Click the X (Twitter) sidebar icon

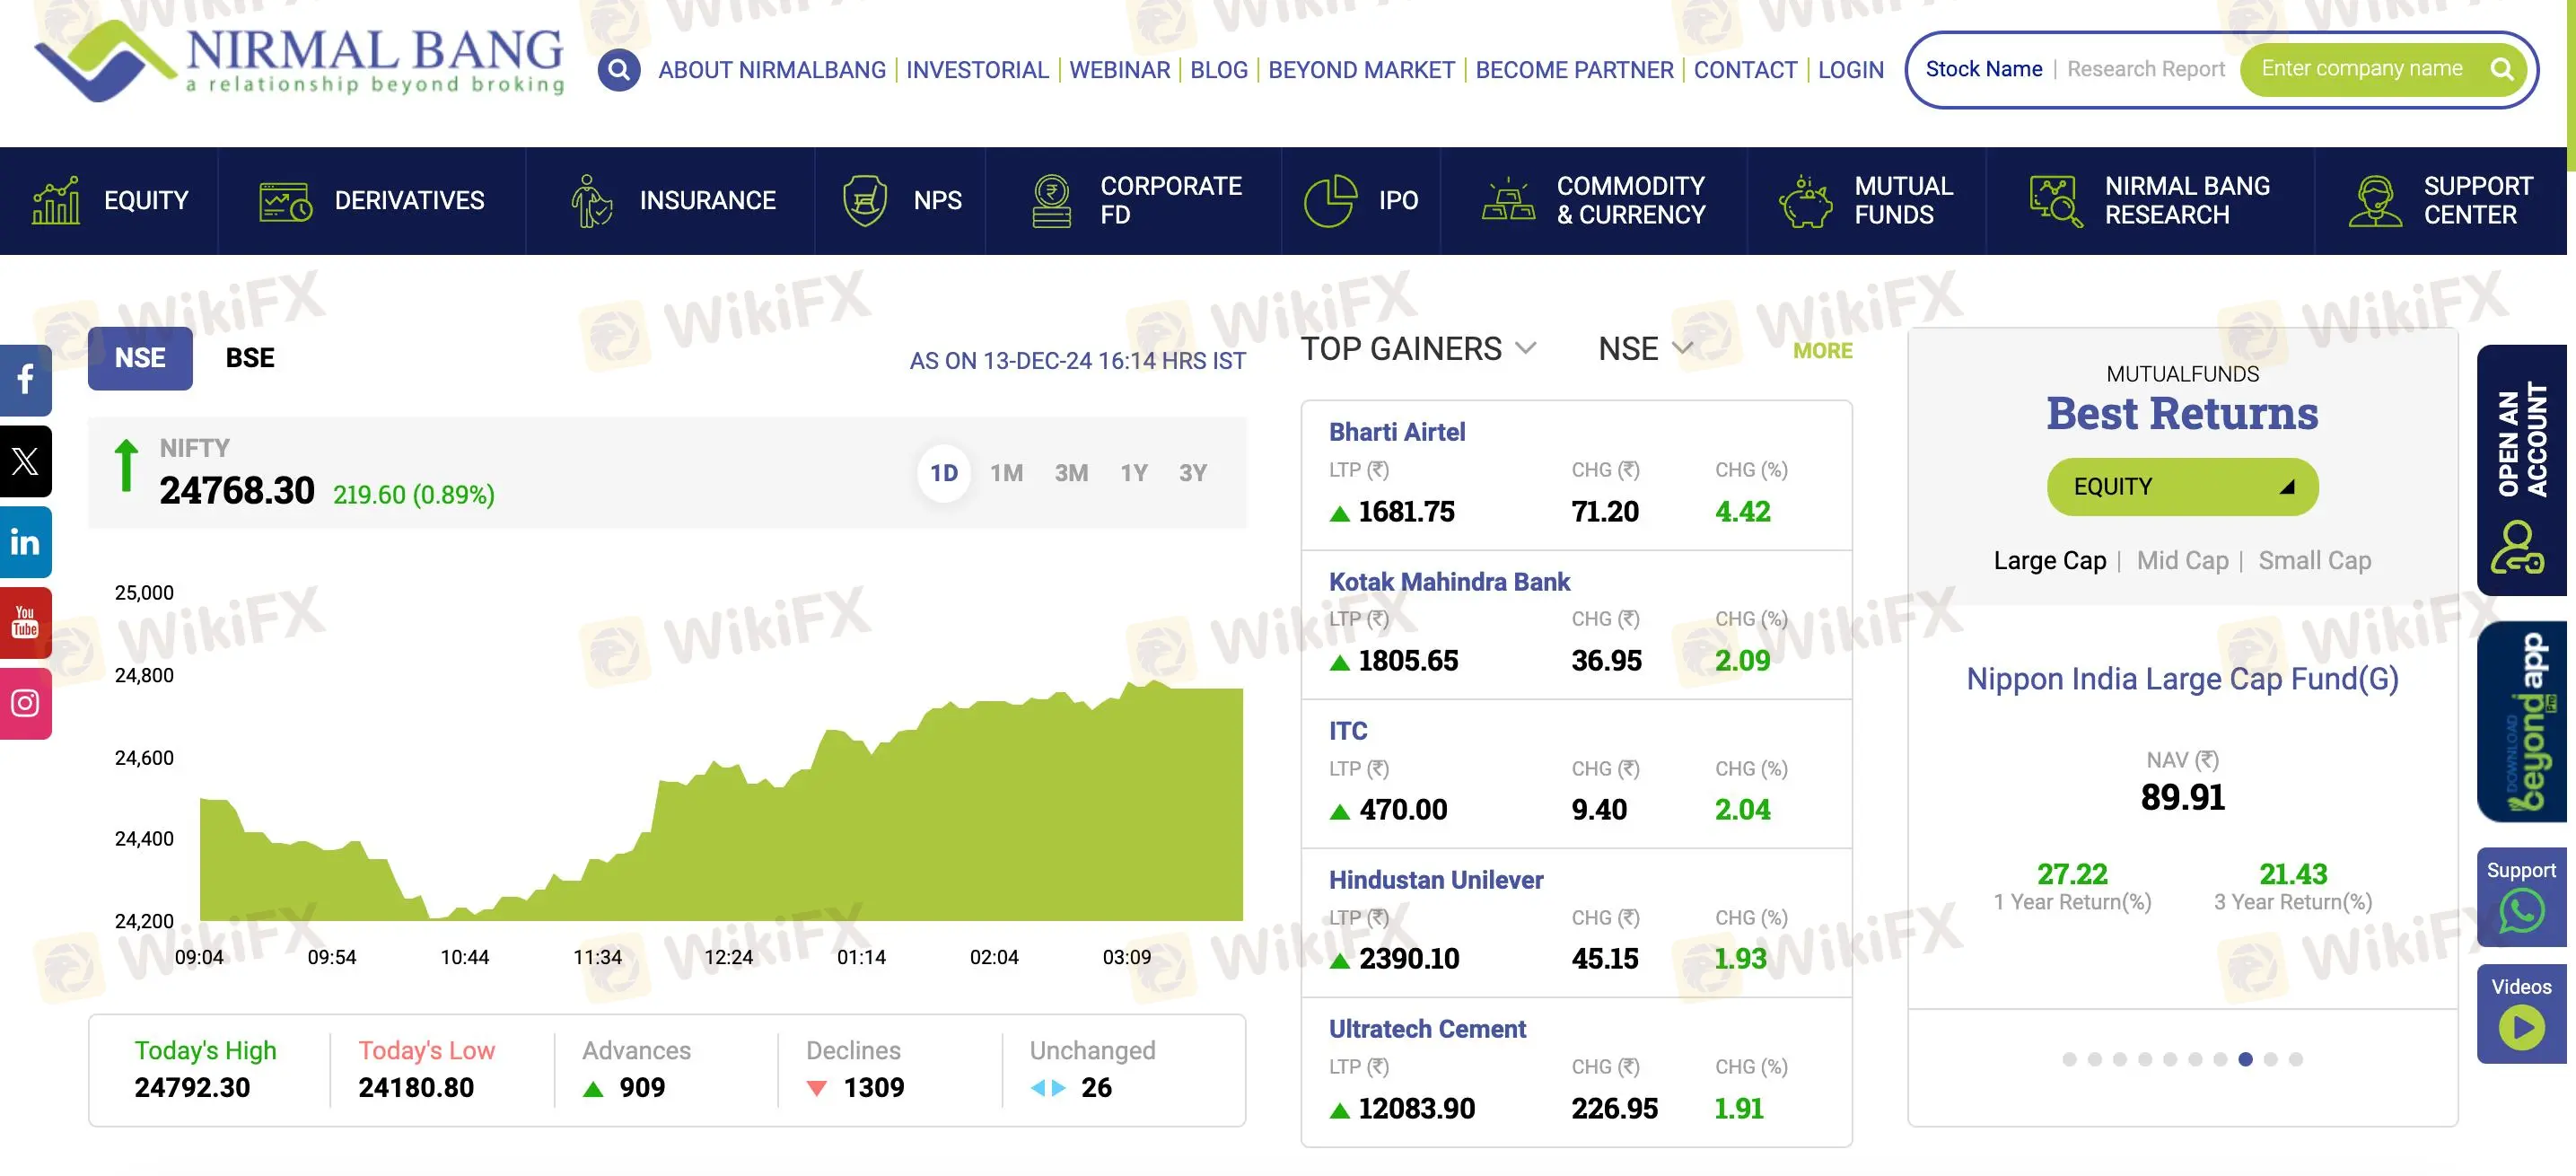tap(25, 461)
